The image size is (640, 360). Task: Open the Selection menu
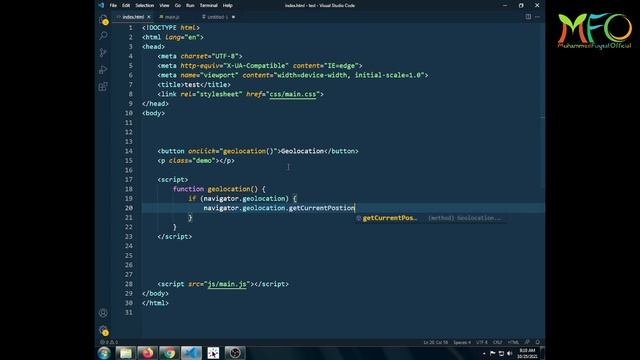(x=144, y=5)
